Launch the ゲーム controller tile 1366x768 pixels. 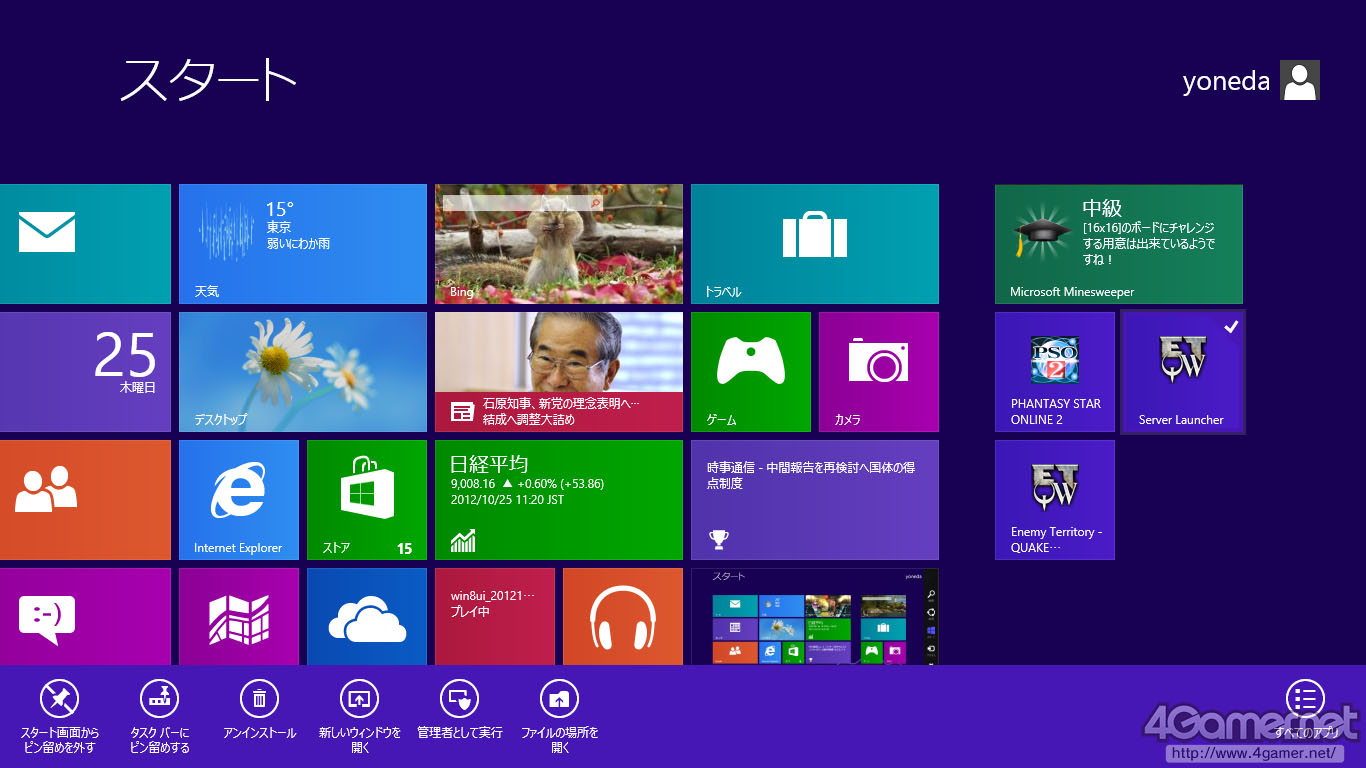click(751, 372)
